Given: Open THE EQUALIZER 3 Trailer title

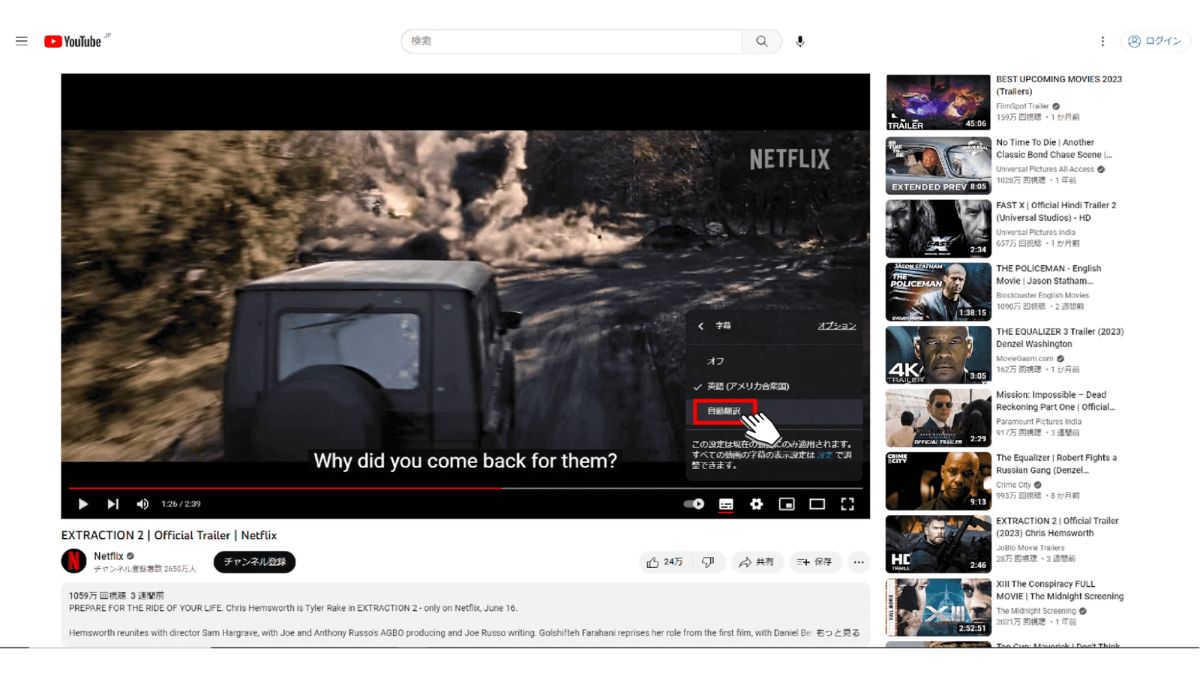Looking at the screenshot, I should pyautogui.click(x=1060, y=338).
